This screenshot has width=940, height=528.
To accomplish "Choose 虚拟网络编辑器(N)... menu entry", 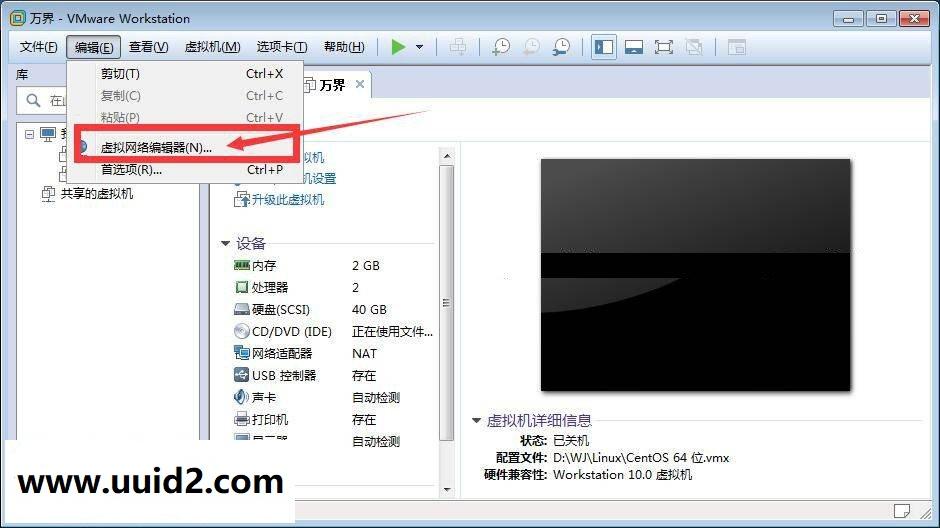I will [x=185, y=147].
